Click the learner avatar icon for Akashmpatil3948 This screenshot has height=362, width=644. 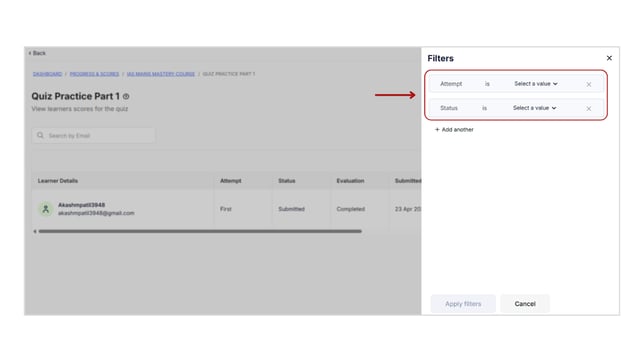tap(46, 209)
